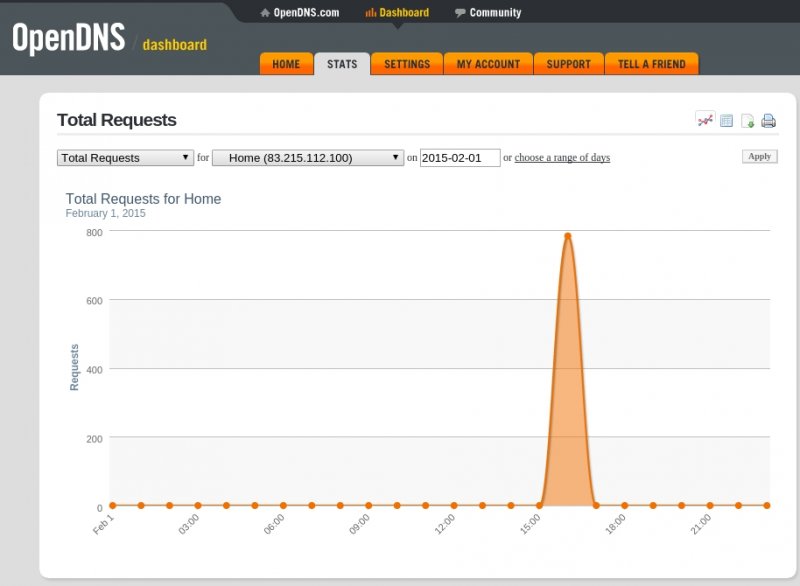Open the OpenDNS.com link in top bar
800x586 pixels.
pos(299,13)
